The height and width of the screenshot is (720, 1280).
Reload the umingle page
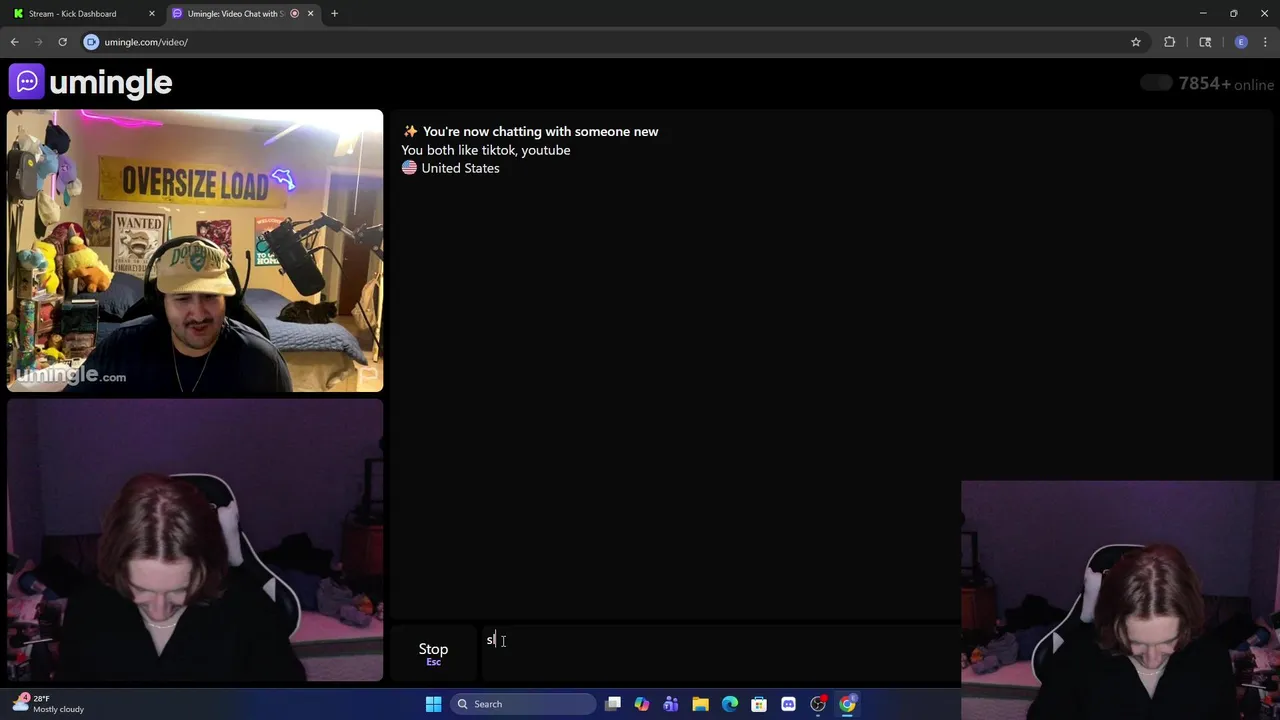click(62, 42)
